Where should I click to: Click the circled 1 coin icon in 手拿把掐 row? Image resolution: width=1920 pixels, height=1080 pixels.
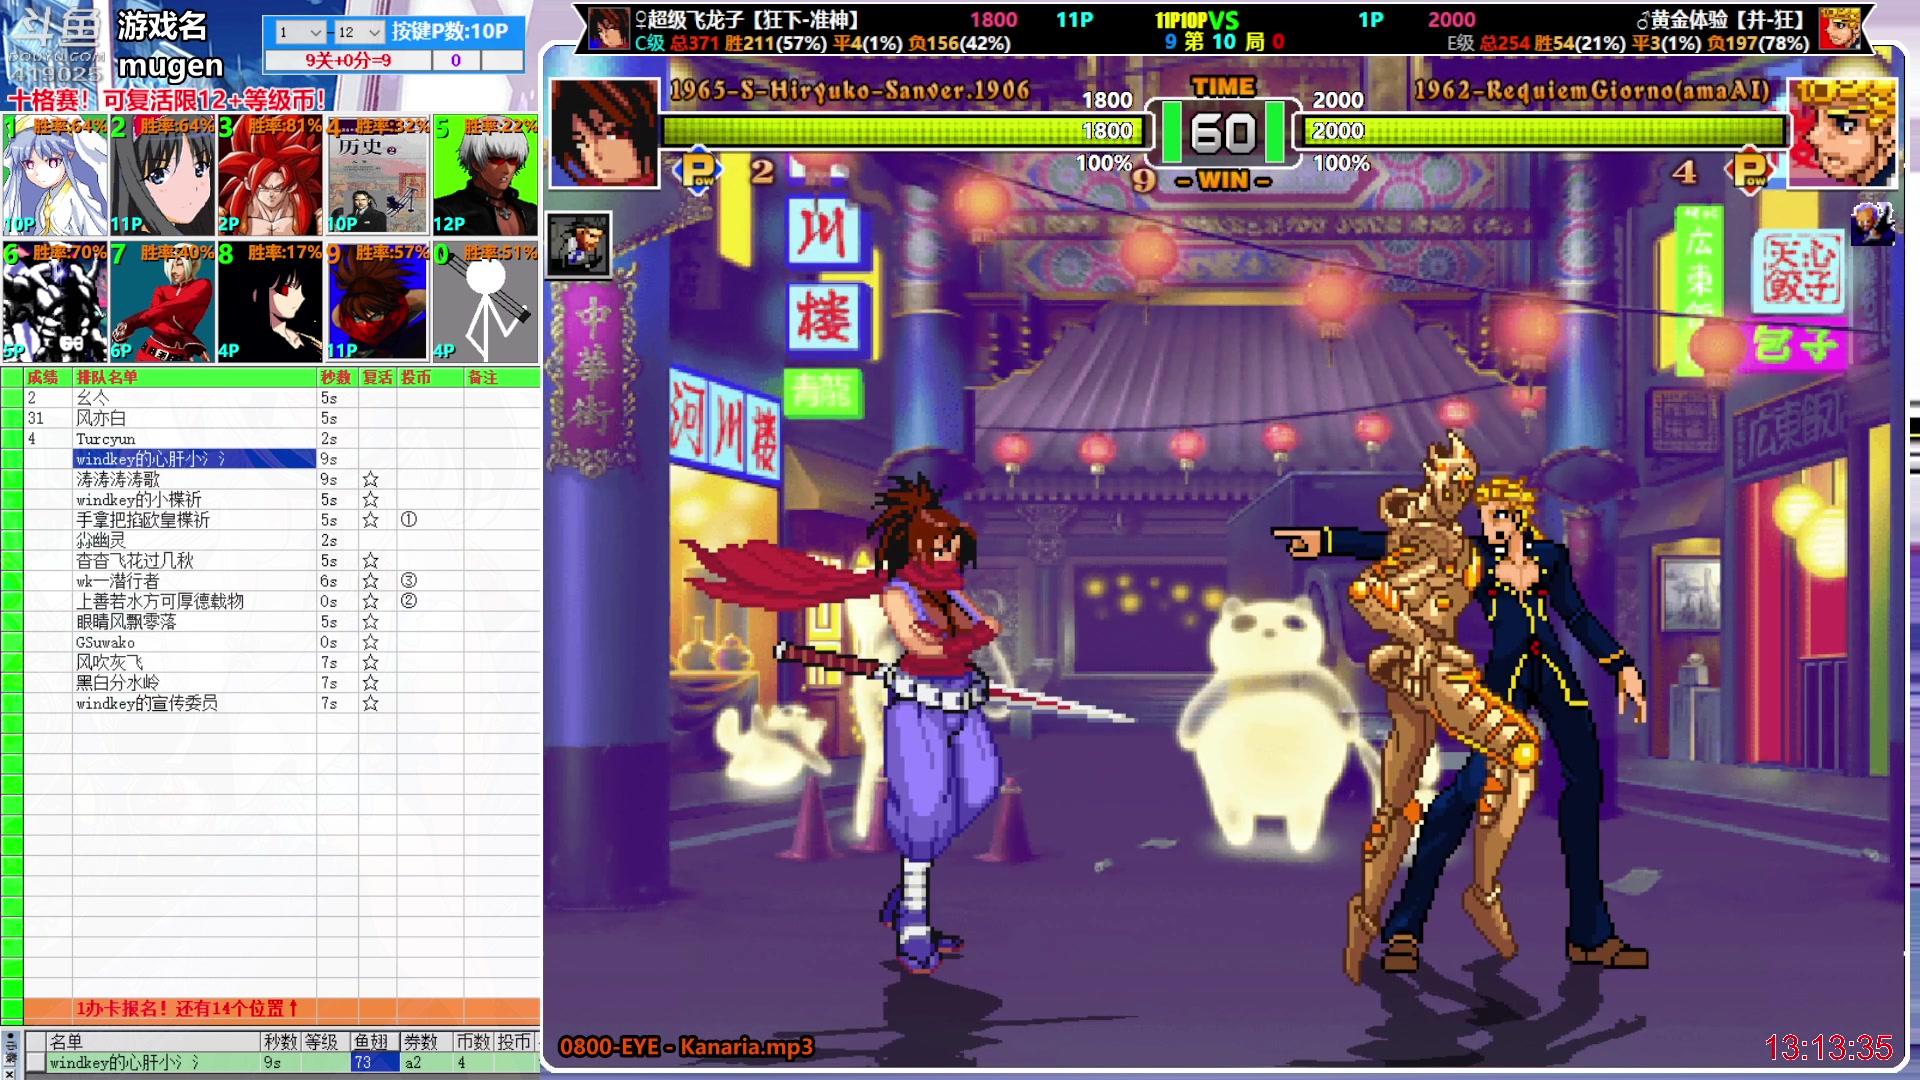(x=408, y=519)
